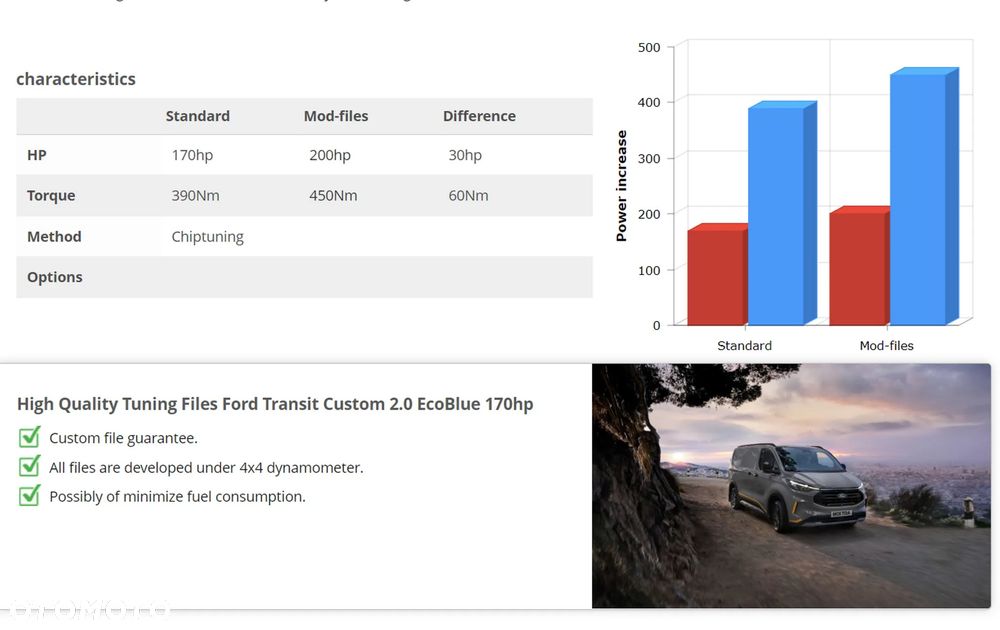The height and width of the screenshot is (630, 1000).
Task: Click the green checkmark beside Custom file guarantee
Action: coord(29,437)
